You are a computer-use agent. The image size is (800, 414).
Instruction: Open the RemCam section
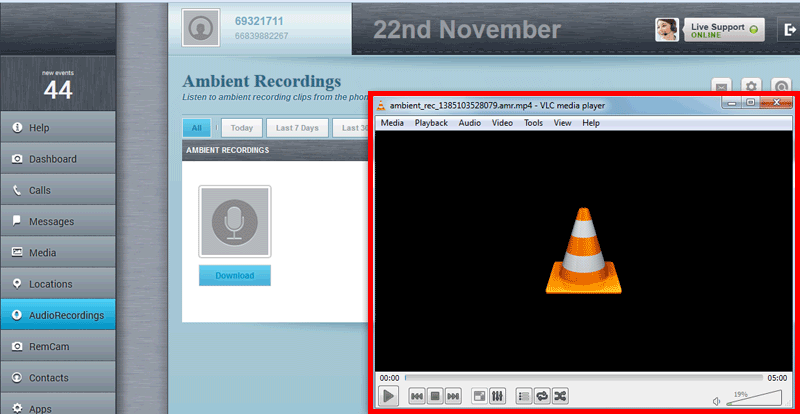[x=58, y=346]
